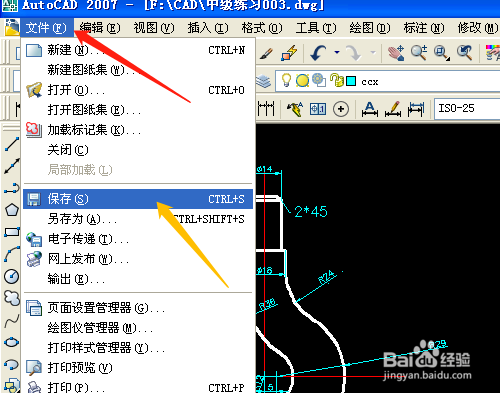Open the 视图(V) menu
The height and width of the screenshot is (393, 500).
click(154, 28)
